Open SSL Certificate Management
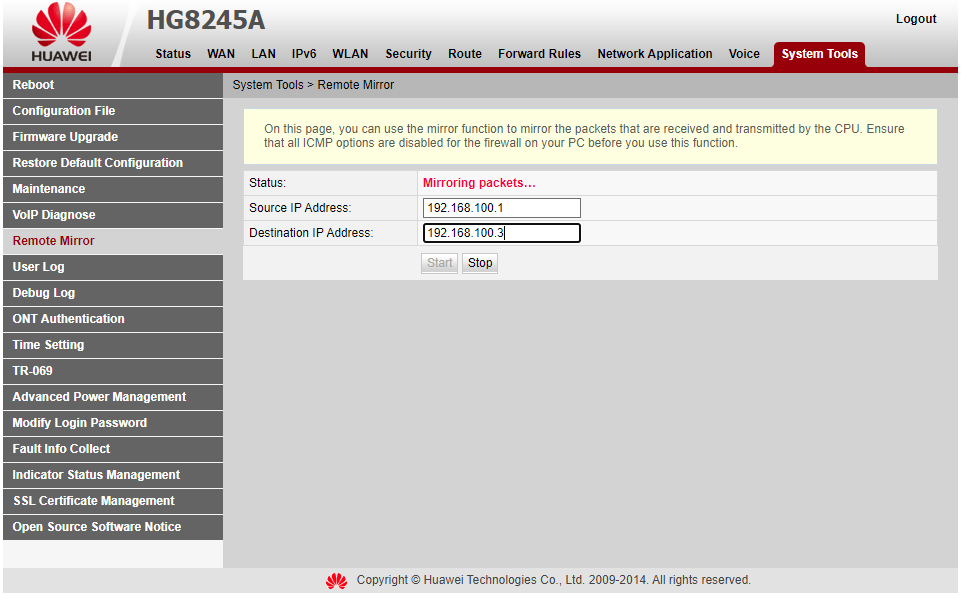Screen dimensions: 962x599 113,501
